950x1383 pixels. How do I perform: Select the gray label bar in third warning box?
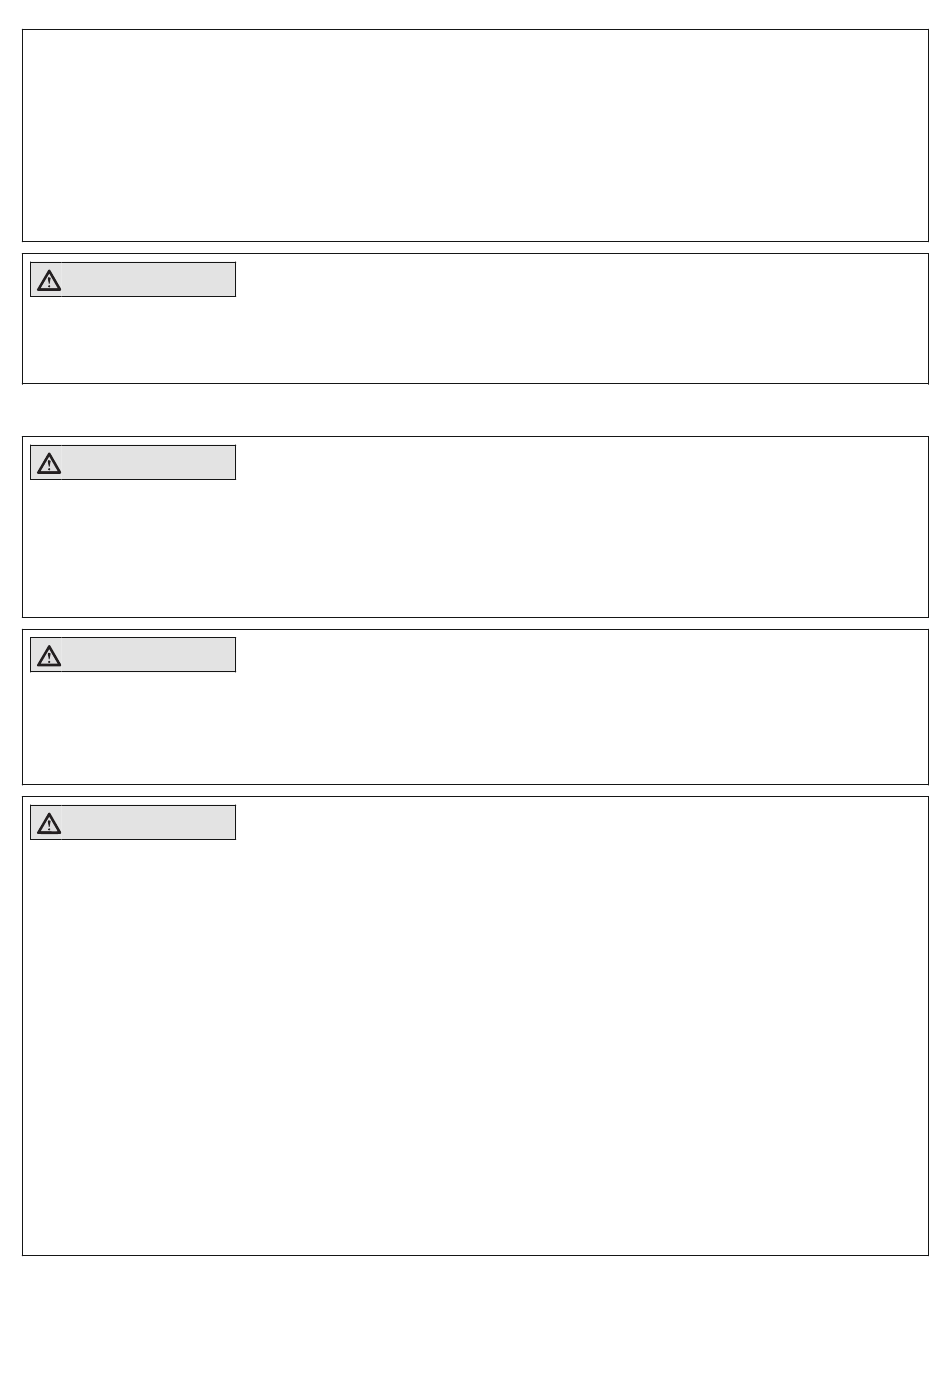click(x=133, y=655)
